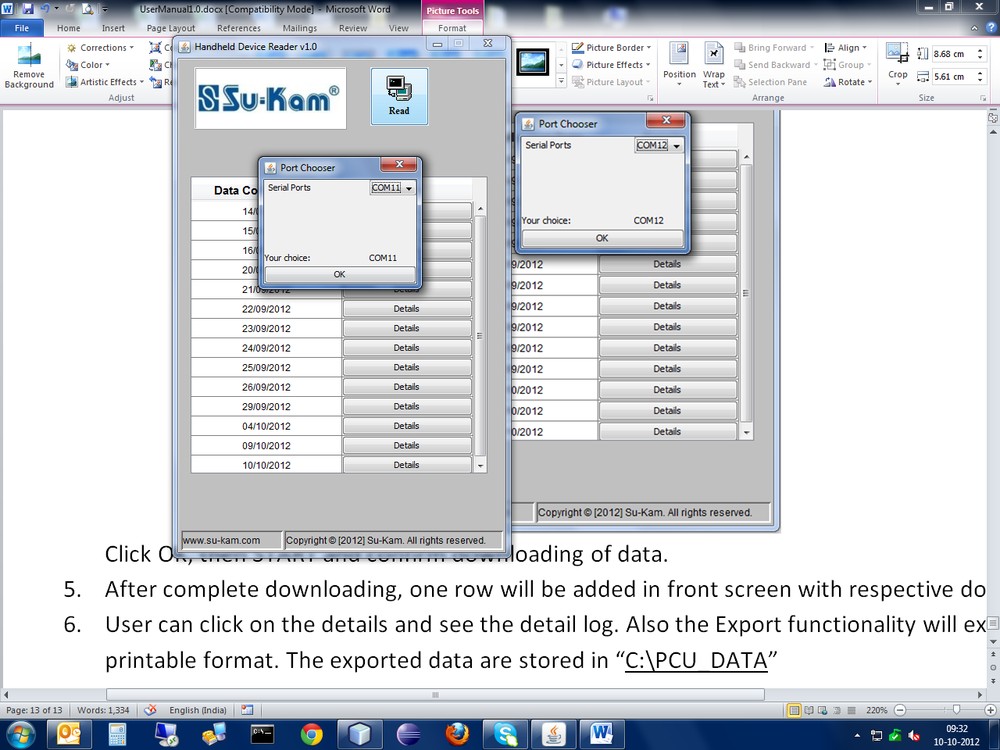Click the zoom slider handle
This screenshot has width=1000, height=750.
955,710
